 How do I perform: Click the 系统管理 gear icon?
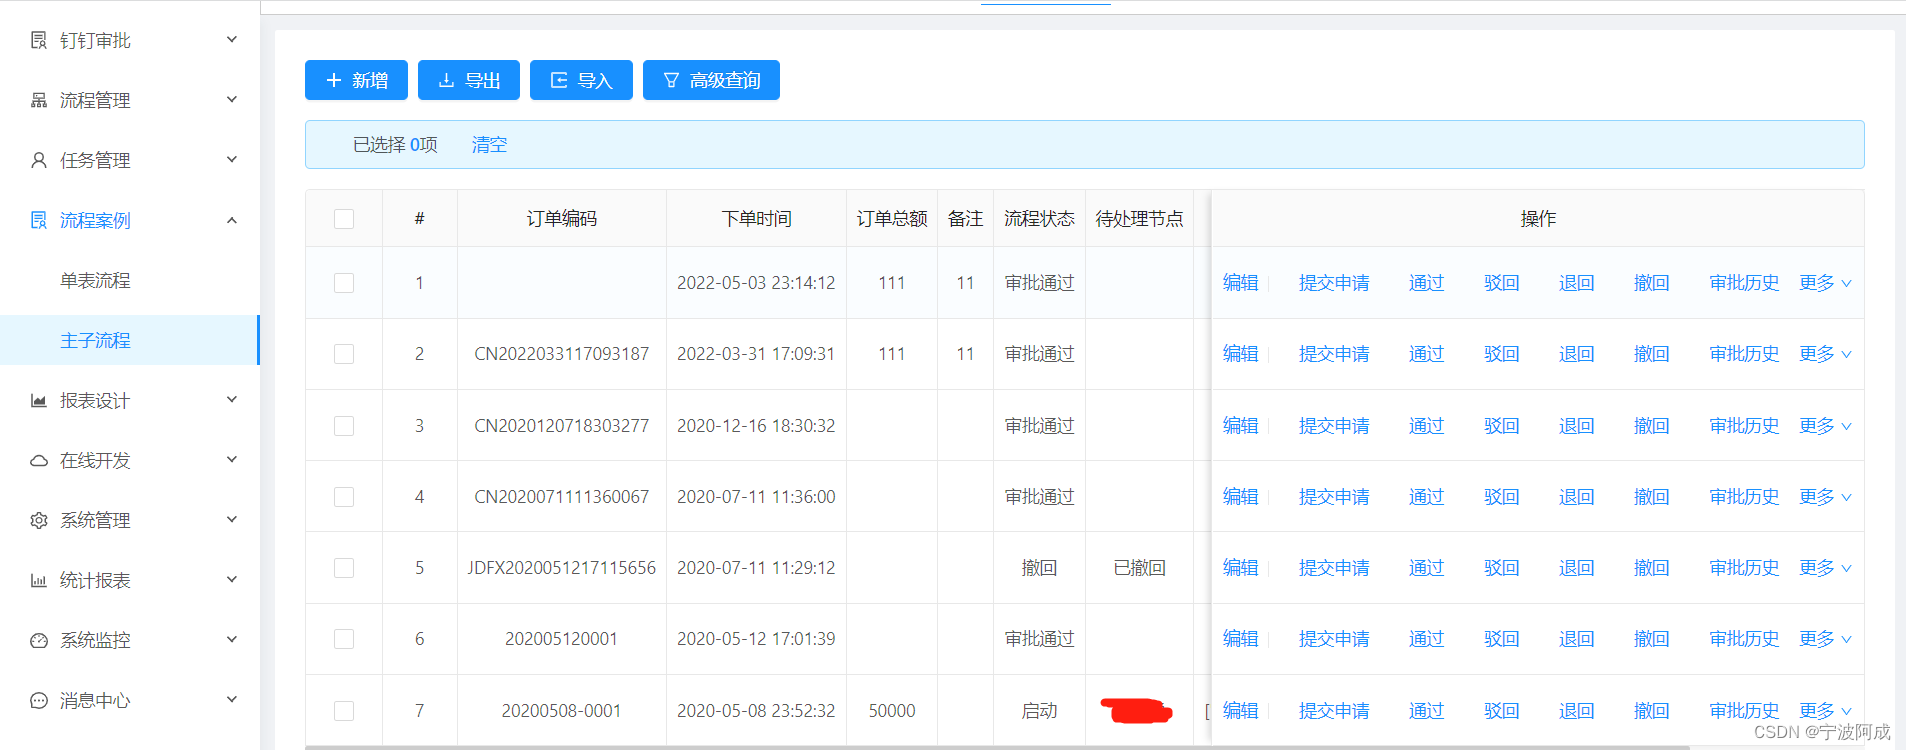pyautogui.click(x=39, y=520)
